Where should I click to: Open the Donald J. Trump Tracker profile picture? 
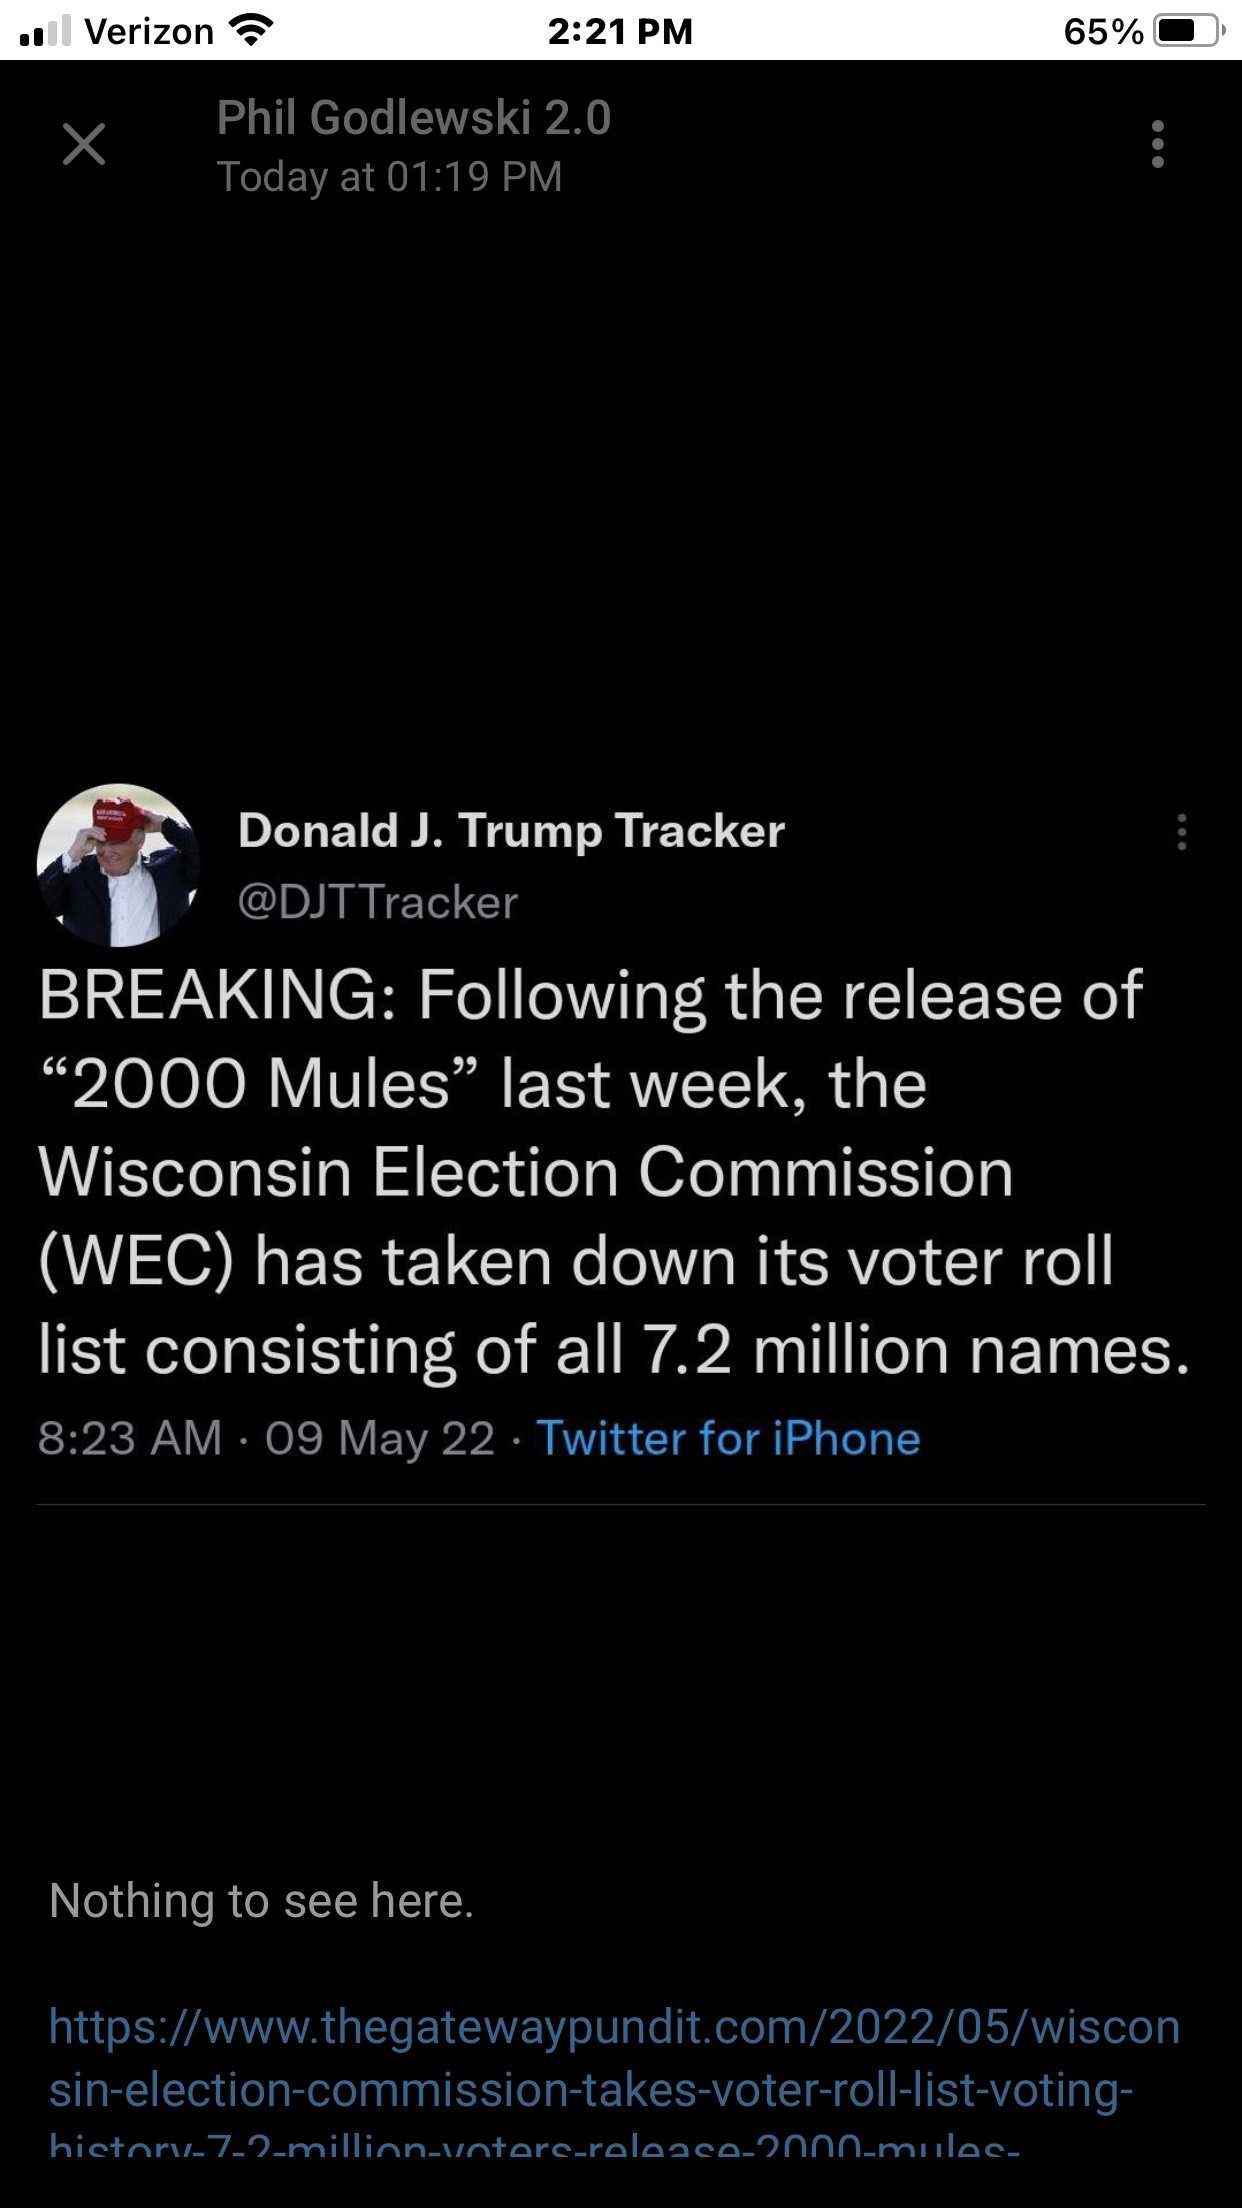point(118,865)
